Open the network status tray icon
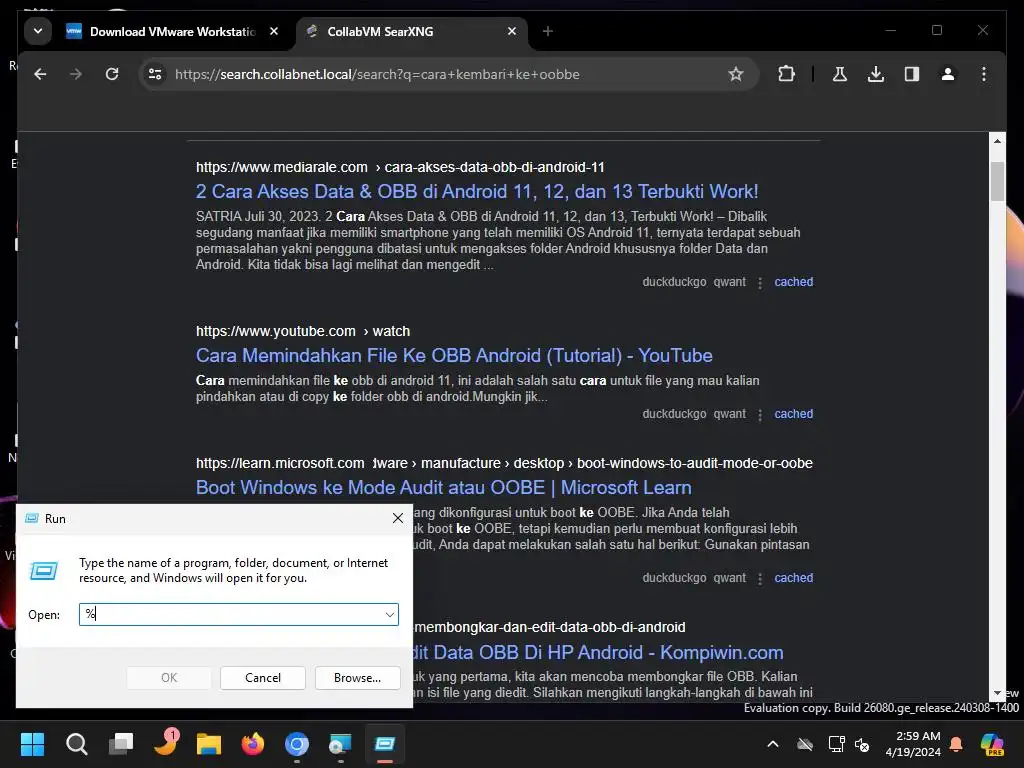Viewport: 1024px width, 768px height. pyautogui.click(x=836, y=744)
